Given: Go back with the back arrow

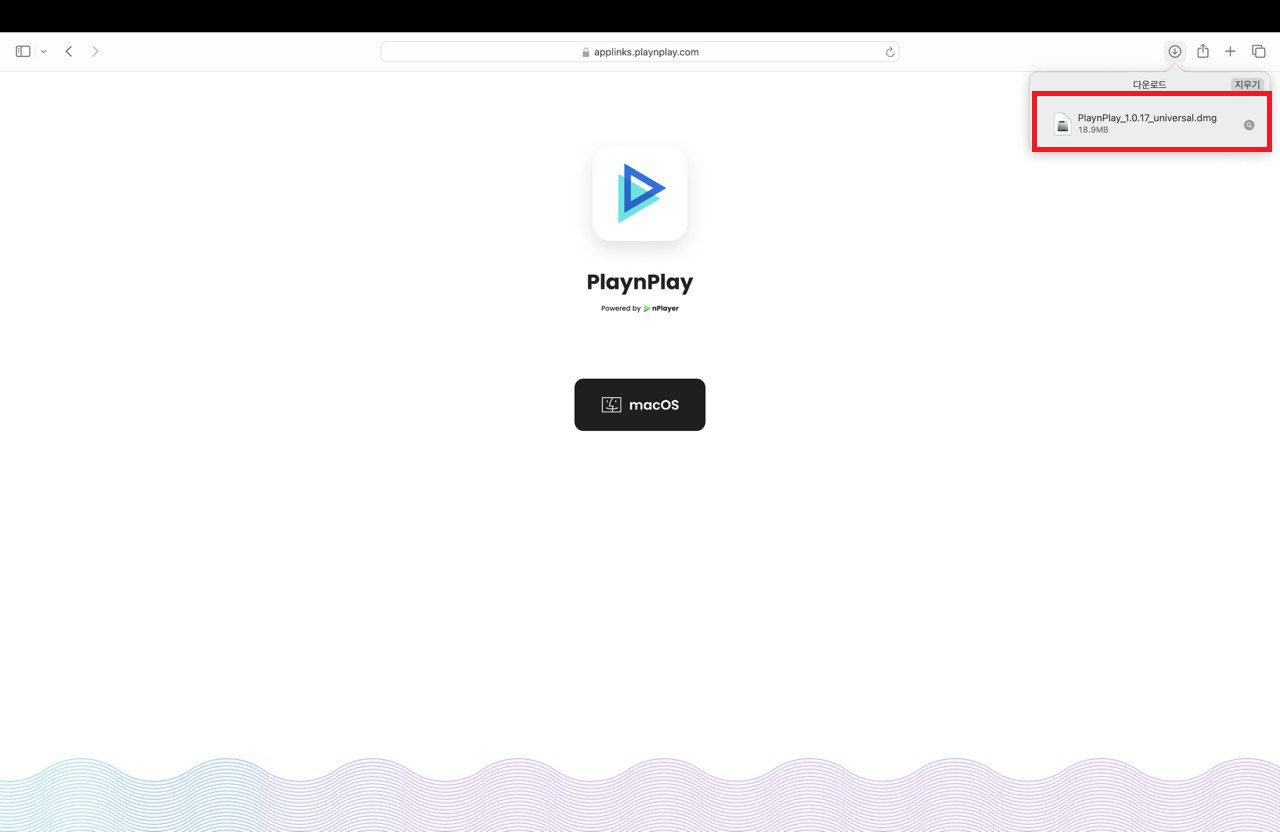Looking at the screenshot, I should point(69,51).
